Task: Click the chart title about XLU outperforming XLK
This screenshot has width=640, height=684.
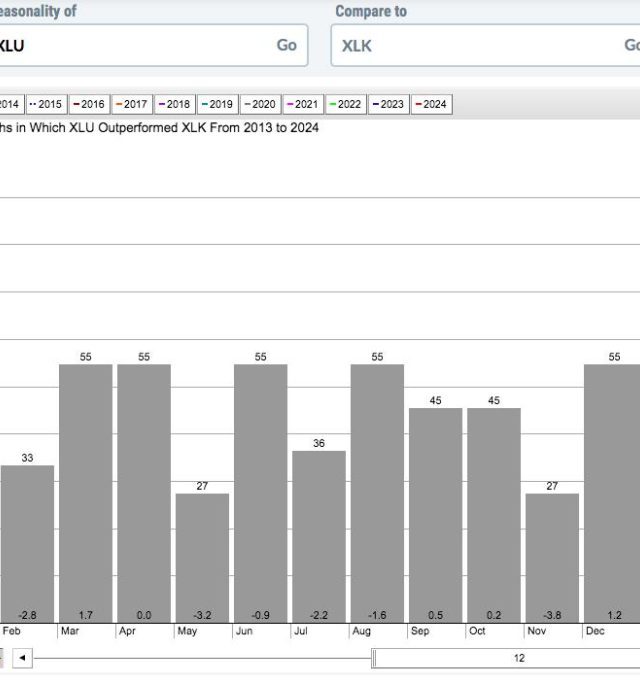Action: 159,128
